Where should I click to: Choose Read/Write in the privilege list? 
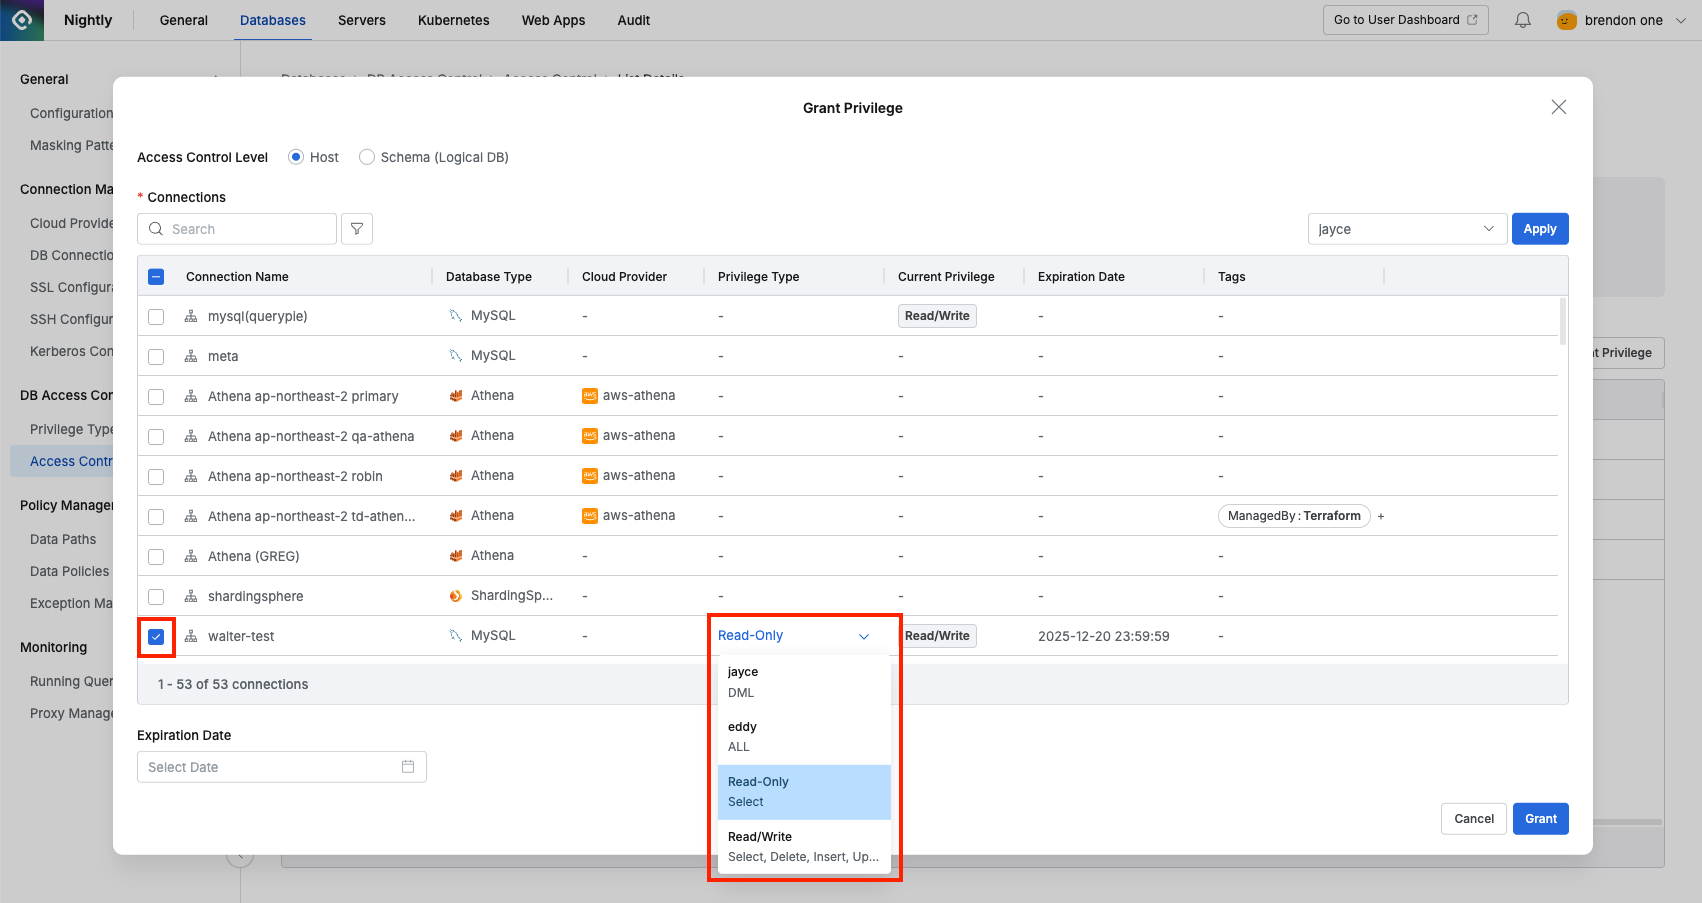click(803, 846)
